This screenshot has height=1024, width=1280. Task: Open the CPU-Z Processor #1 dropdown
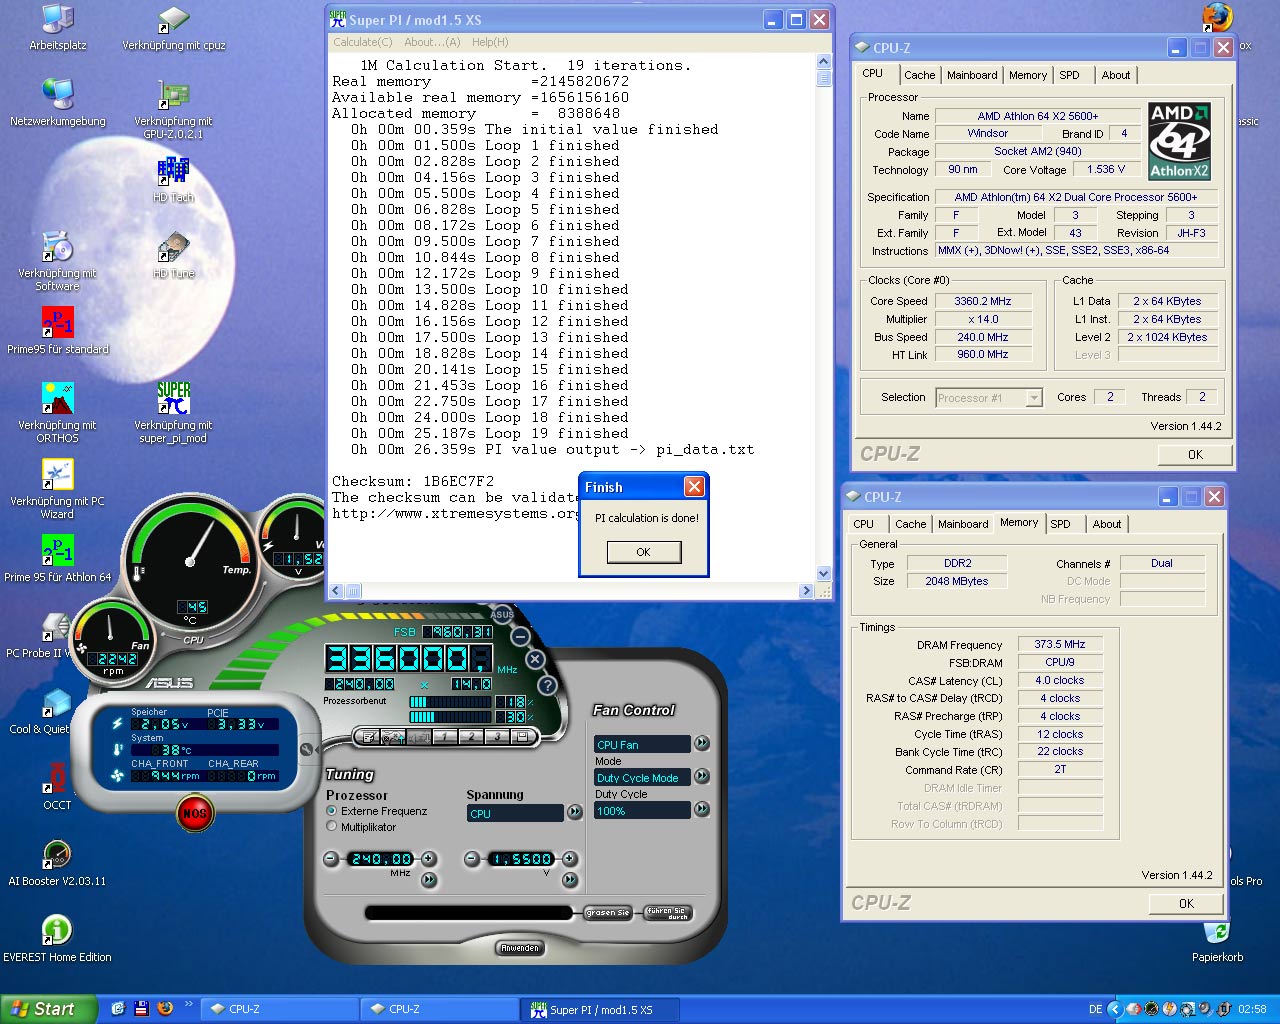[x=1034, y=398]
